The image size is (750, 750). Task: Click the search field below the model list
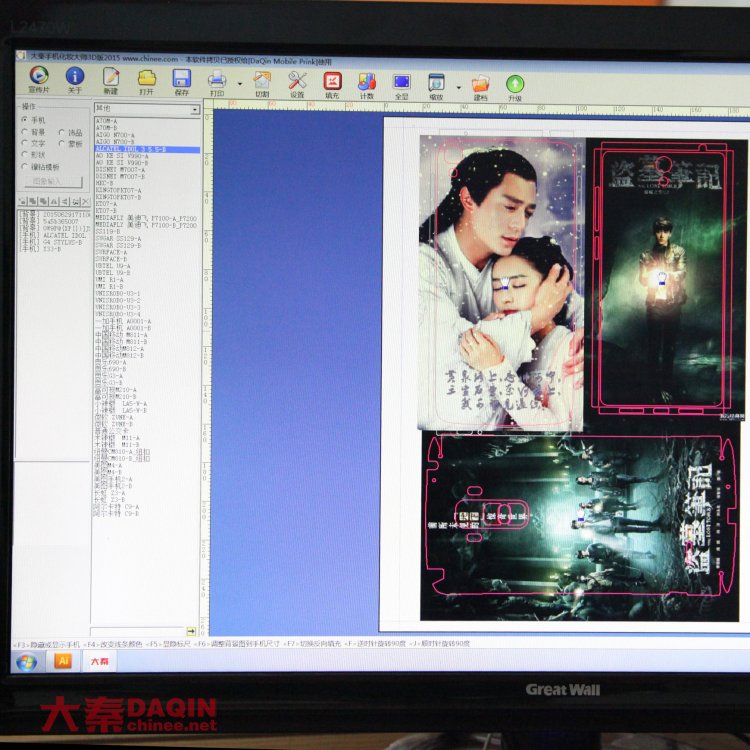tap(137, 631)
